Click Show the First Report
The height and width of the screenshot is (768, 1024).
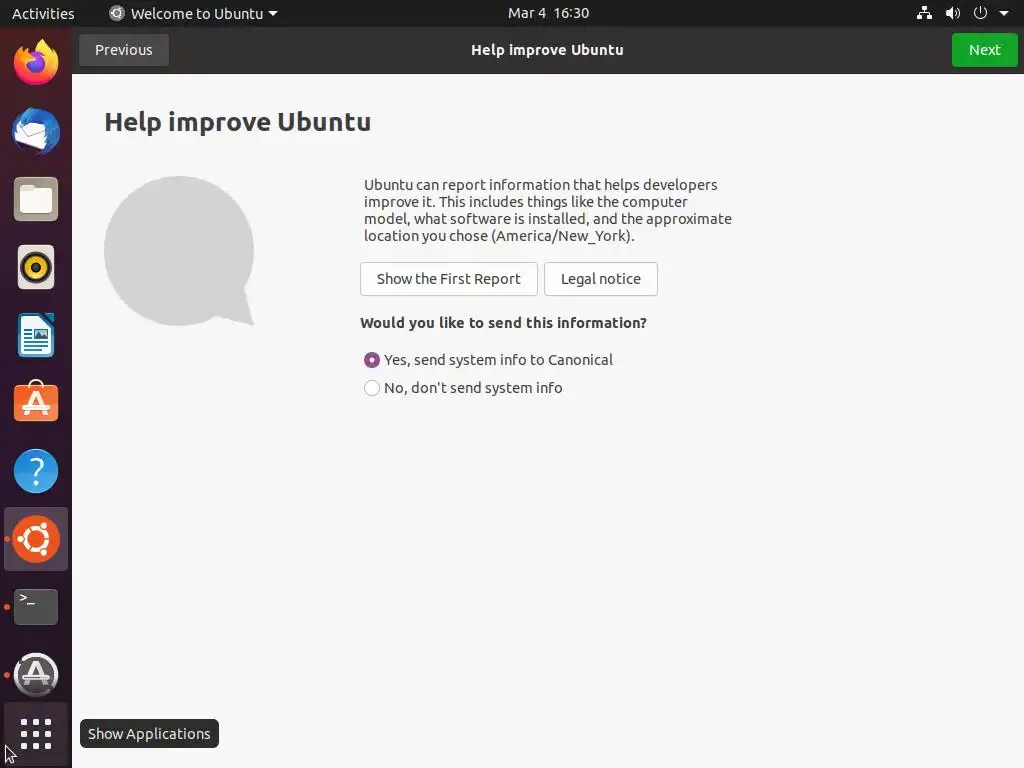[x=449, y=279]
